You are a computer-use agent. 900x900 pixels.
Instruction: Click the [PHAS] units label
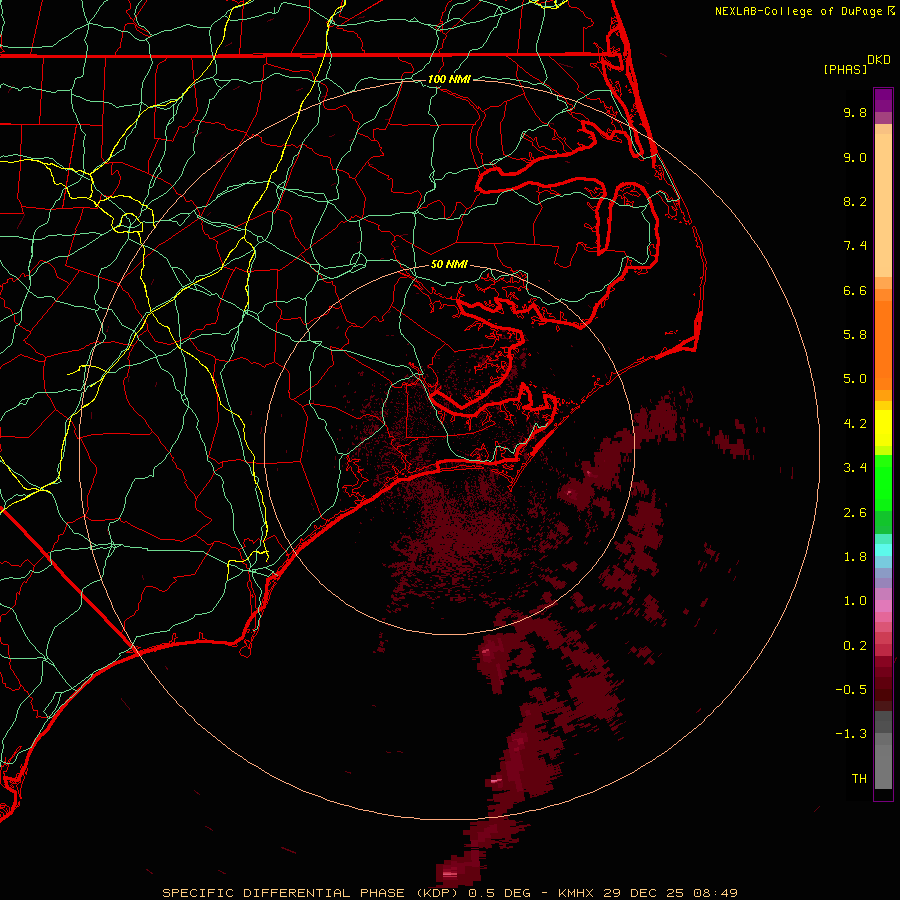[x=845, y=69]
